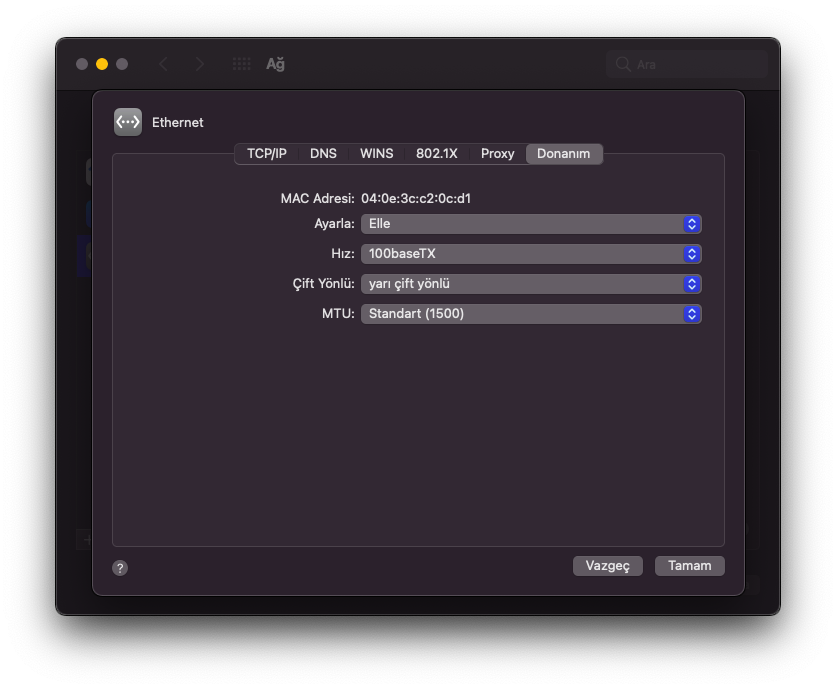Confirm with the Tamam button

tap(689, 566)
